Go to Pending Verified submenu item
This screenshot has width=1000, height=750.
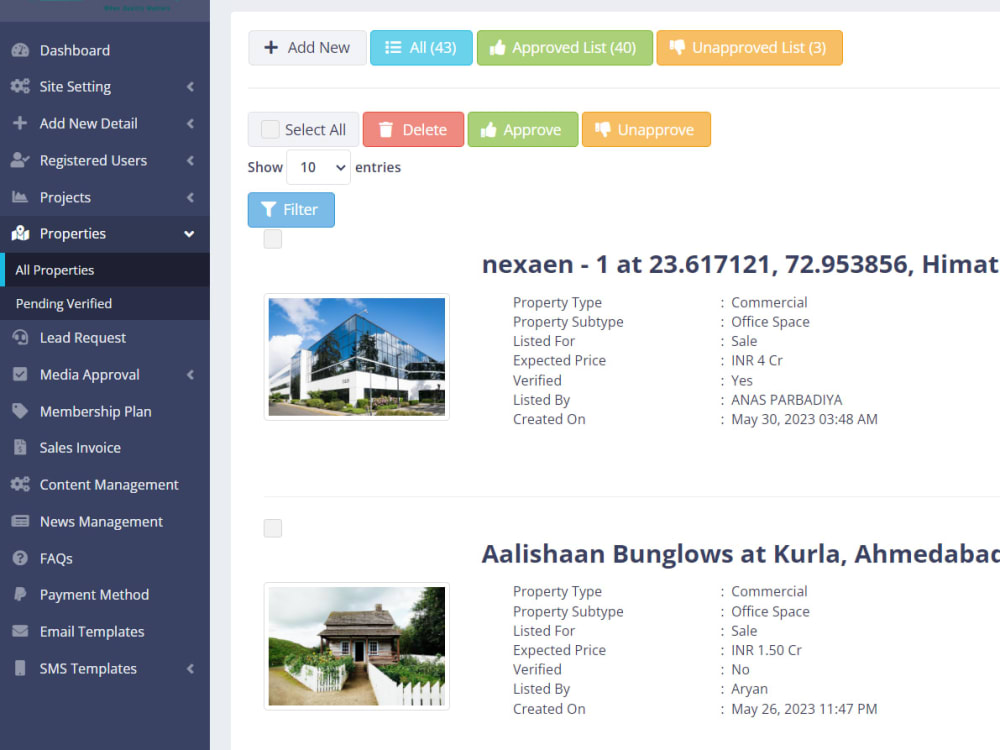click(105, 304)
